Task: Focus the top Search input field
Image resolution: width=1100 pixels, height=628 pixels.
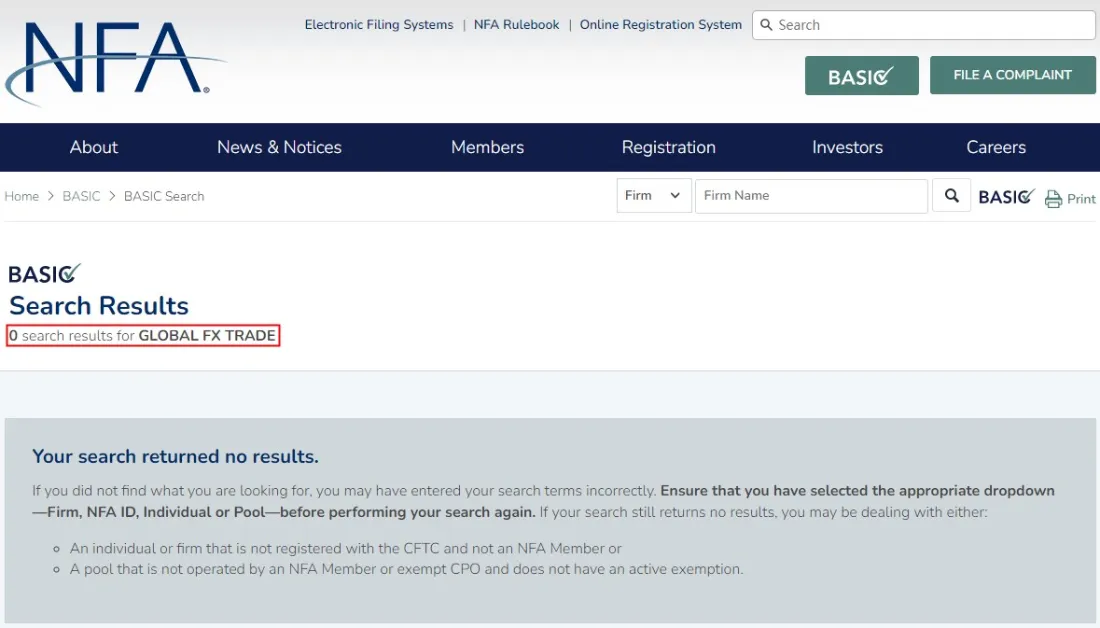Action: (924, 25)
